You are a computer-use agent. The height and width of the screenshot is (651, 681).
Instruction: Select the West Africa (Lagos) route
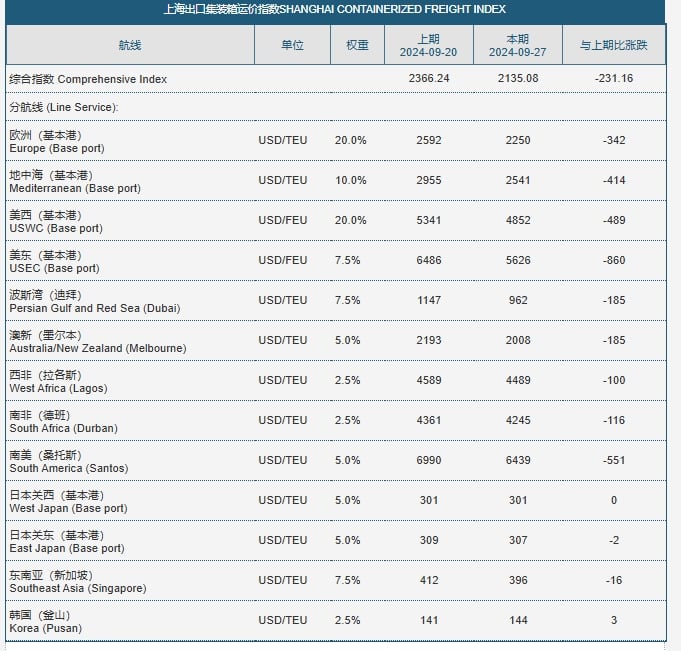point(58,388)
